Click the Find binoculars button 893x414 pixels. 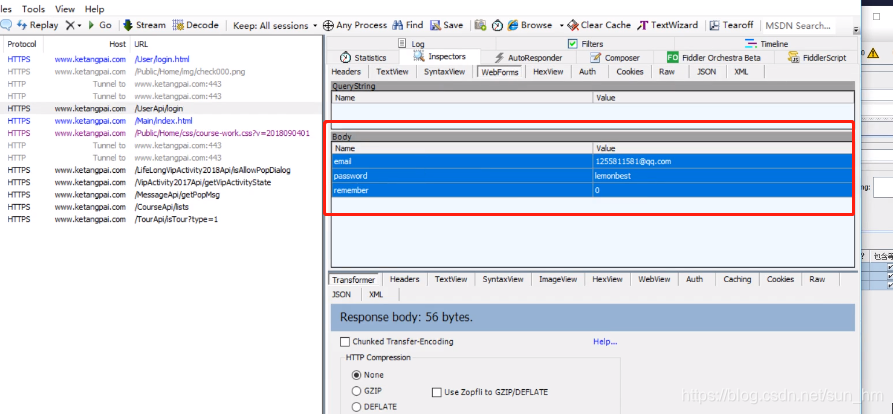407,25
